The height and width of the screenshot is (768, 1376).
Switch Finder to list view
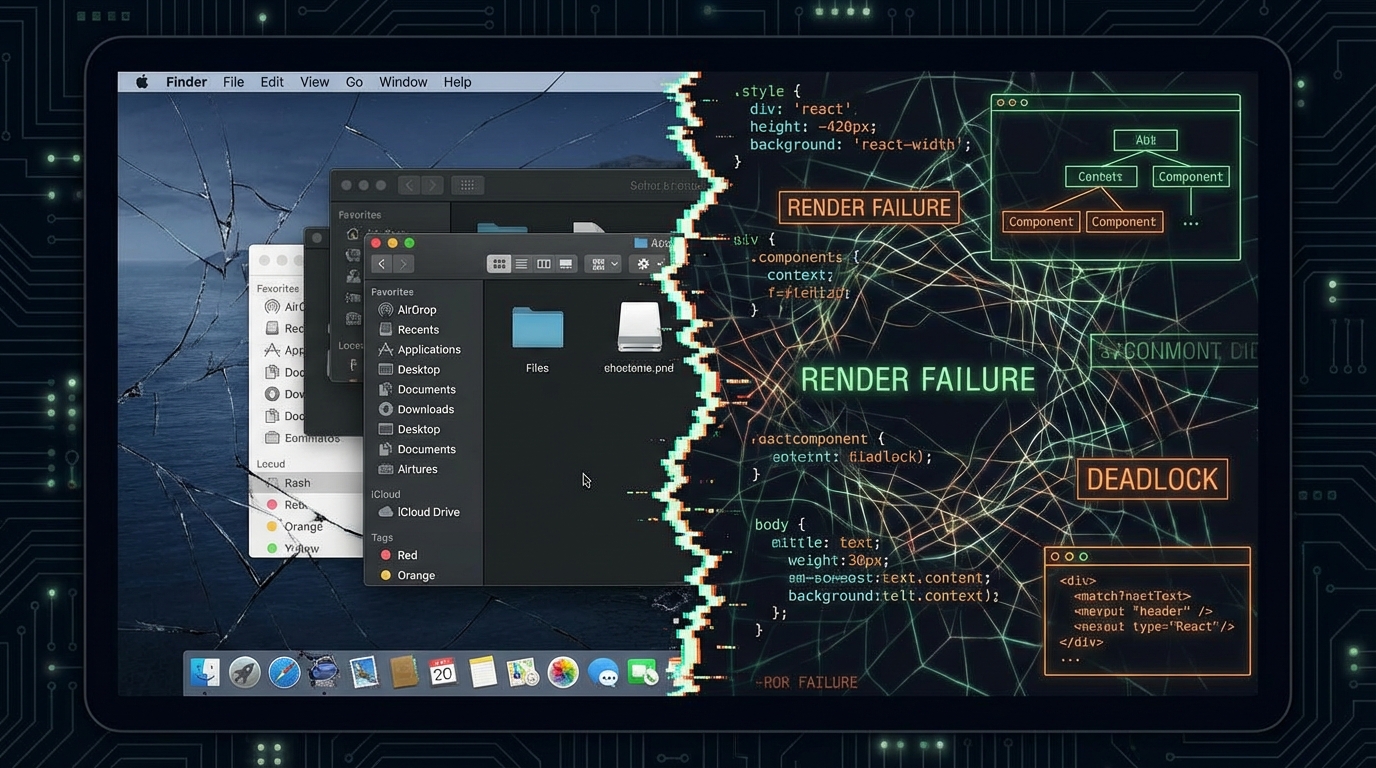click(x=521, y=263)
